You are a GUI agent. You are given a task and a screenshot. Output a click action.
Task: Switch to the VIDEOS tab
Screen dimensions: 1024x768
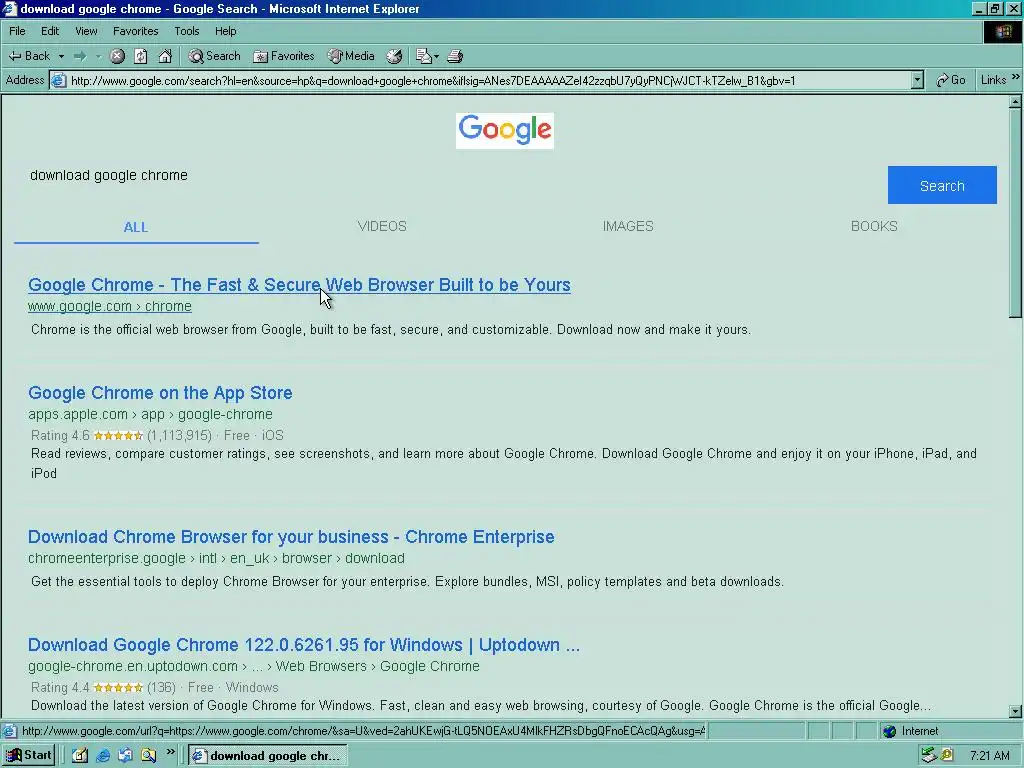point(382,226)
